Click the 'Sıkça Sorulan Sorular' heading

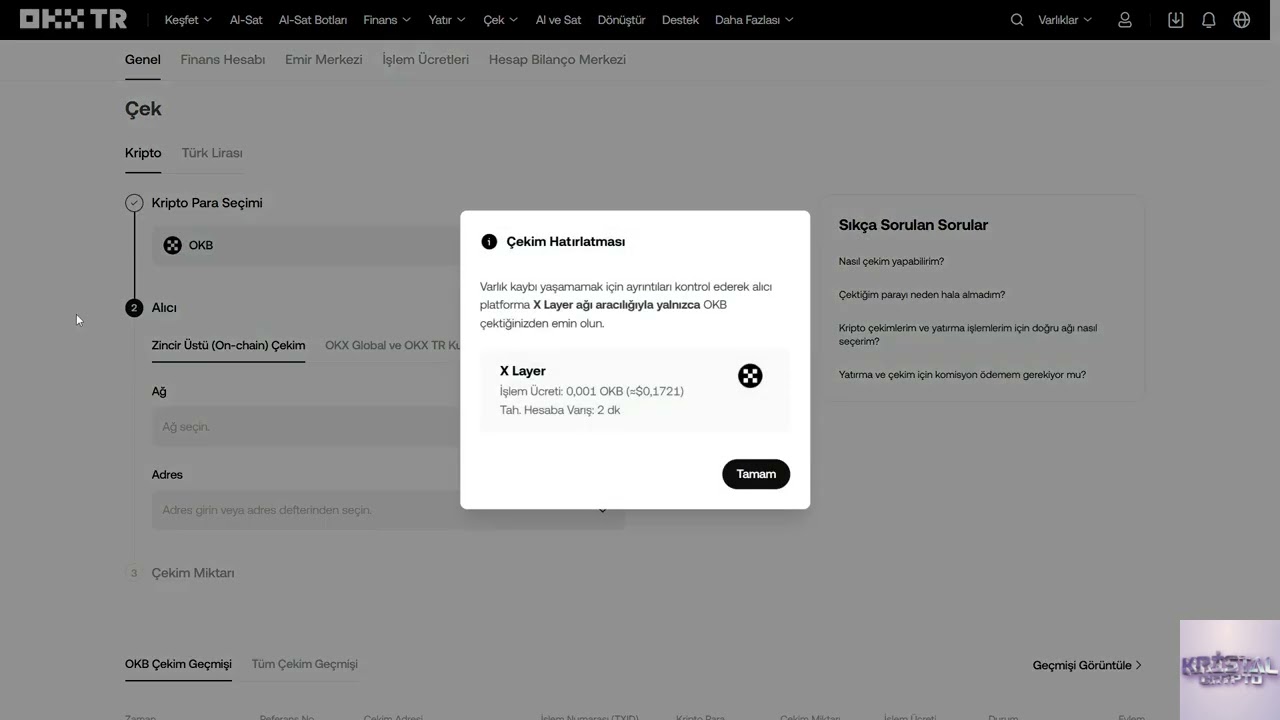coord(913,225)
